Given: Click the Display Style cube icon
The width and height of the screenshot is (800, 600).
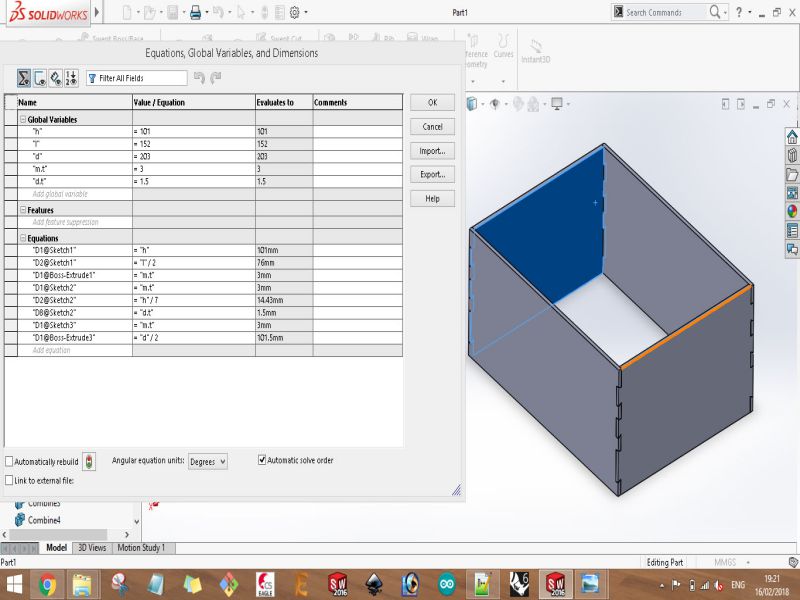Looking at the screenshot, I should coord(472,104).
